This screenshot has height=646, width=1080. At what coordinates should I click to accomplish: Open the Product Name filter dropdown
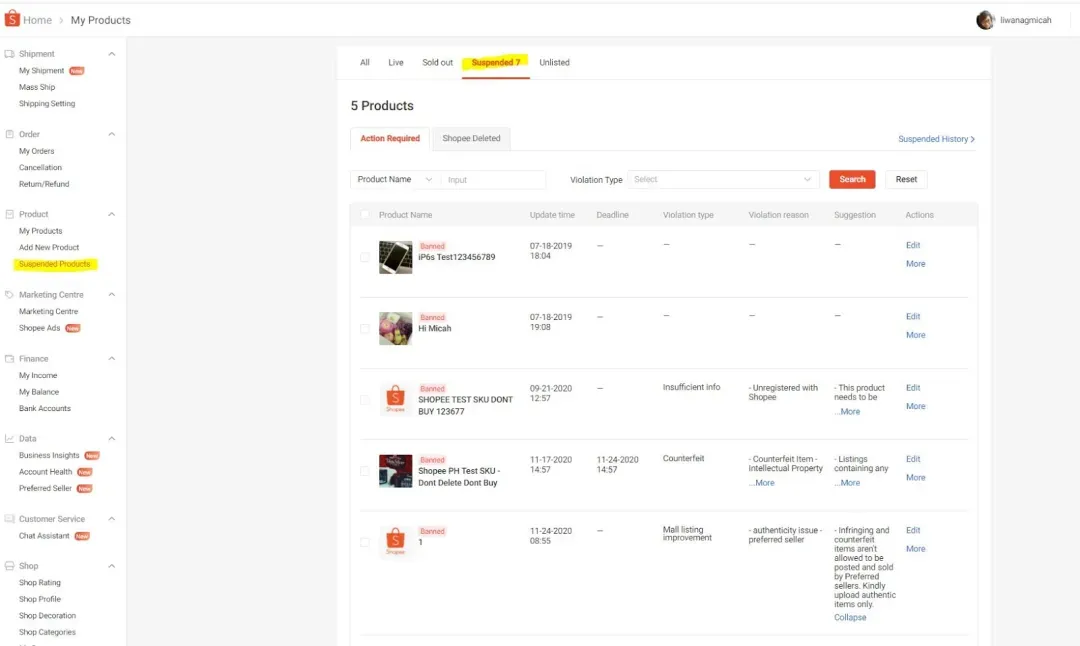coord(395,180)
